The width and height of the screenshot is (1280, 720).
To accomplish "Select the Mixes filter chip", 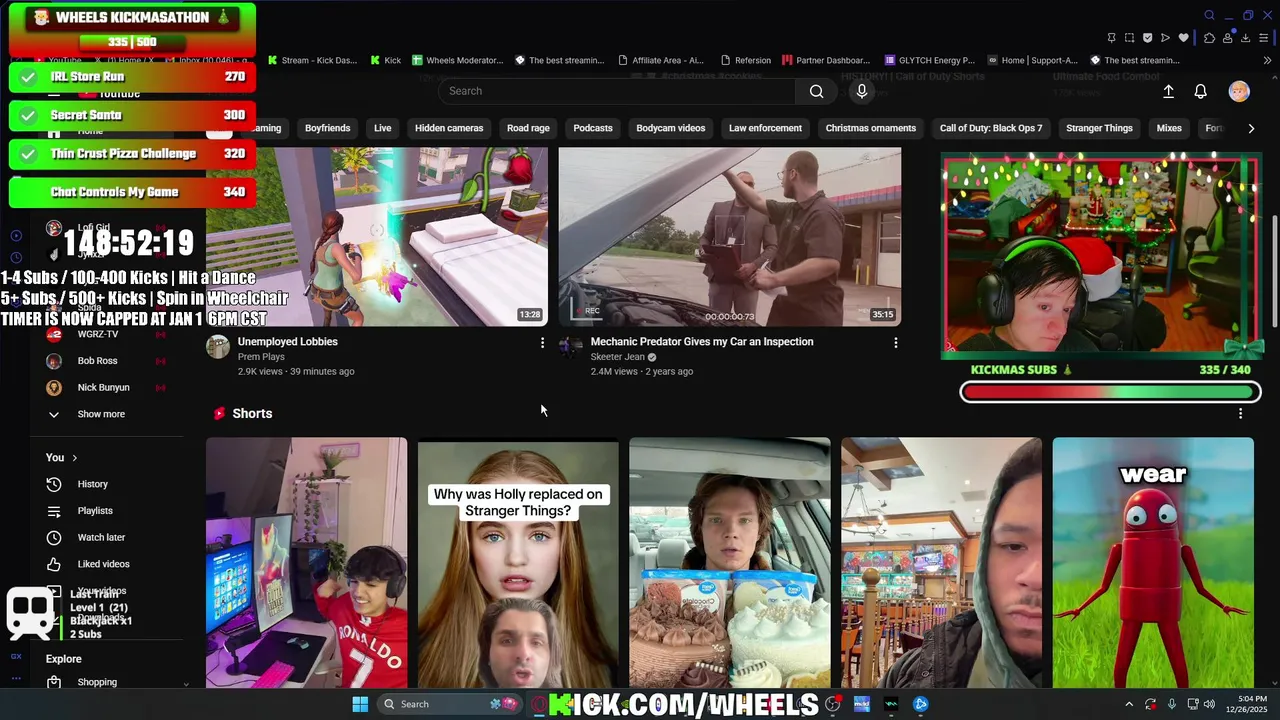I will [1169, 128].
